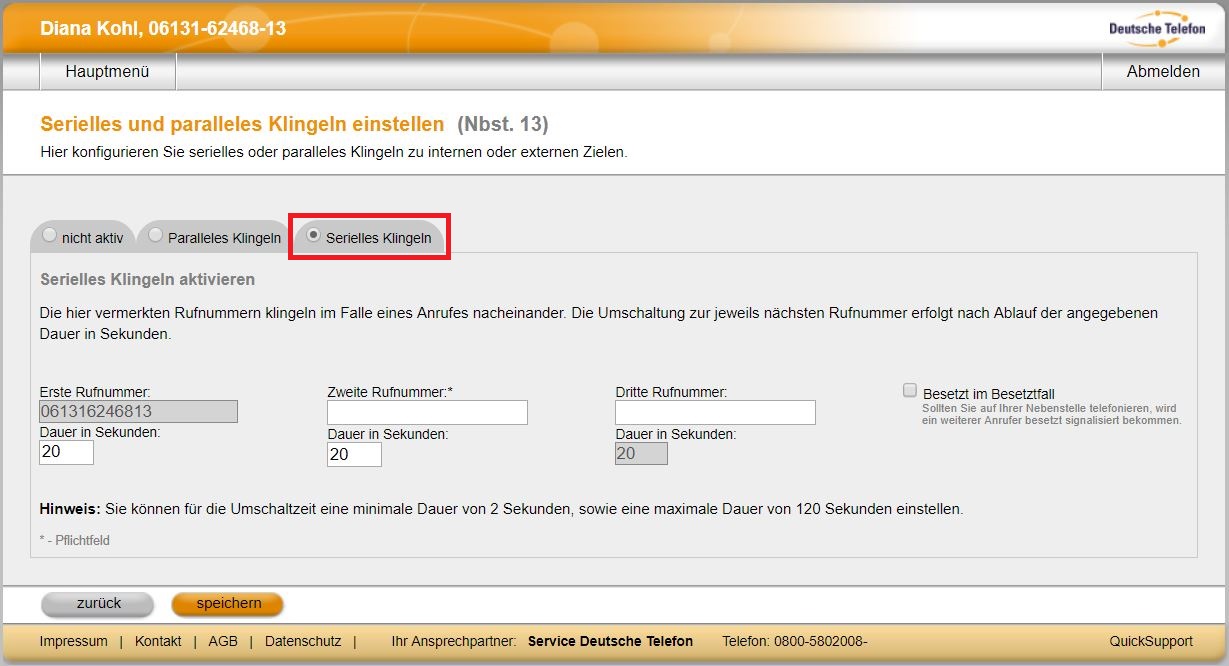Click the Deutsche Telefon logo
Screen dimensions: 1229x666
1156,28
